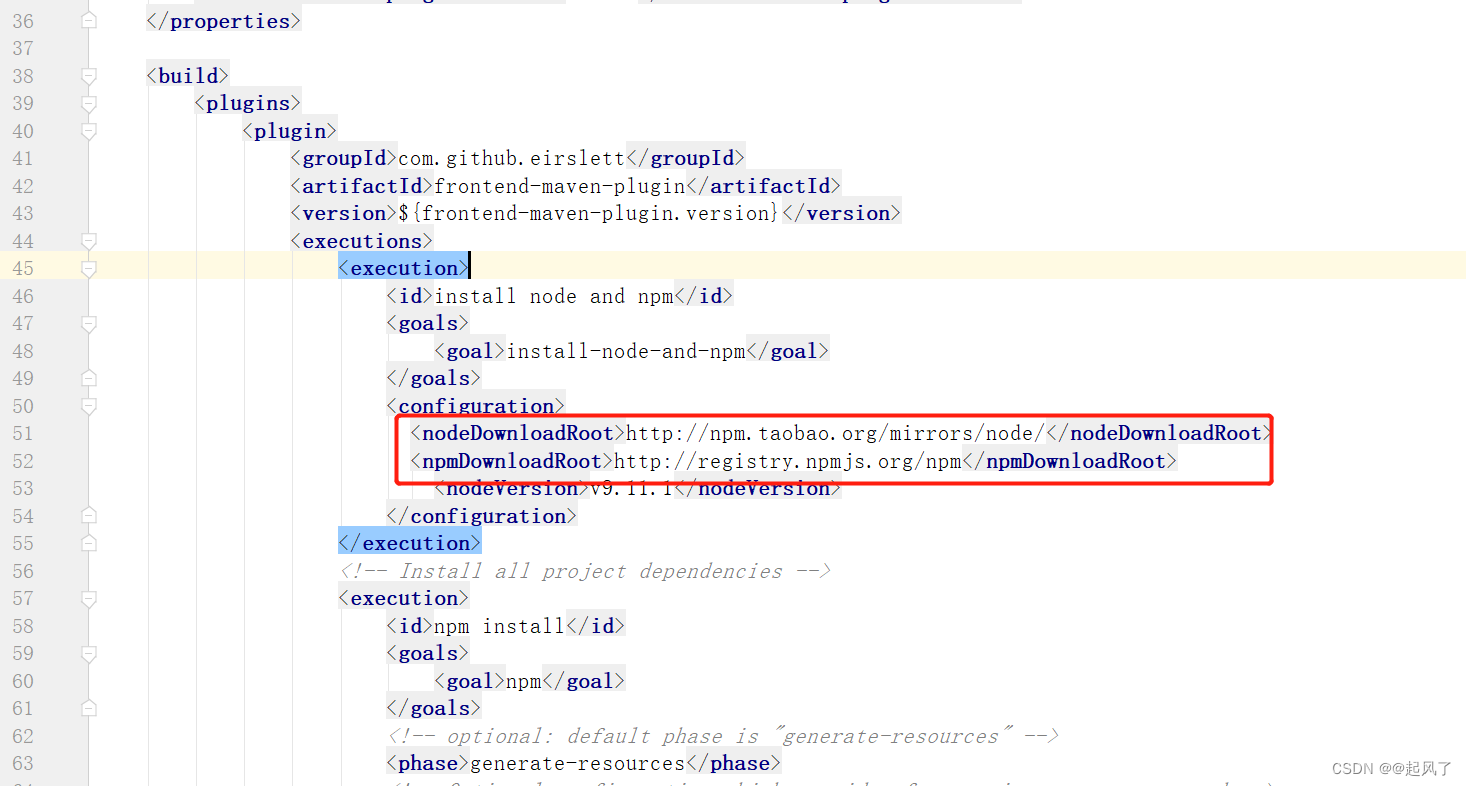Collapse the goals fold on line 59

tap(89, 653)
